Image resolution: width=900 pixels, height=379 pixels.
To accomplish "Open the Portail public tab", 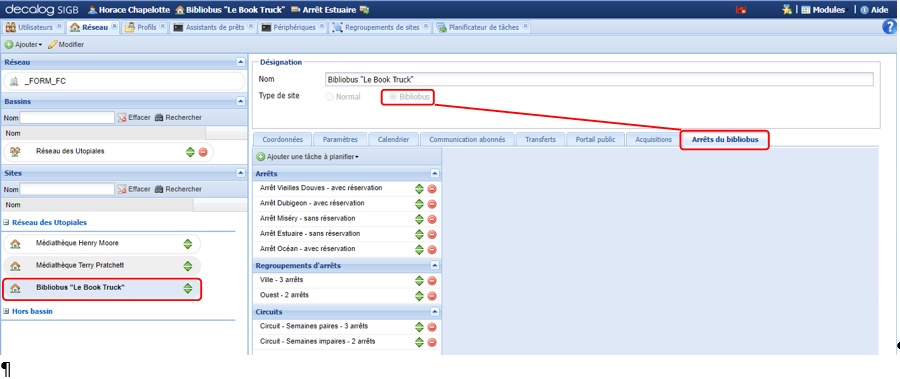I will 595,140.
